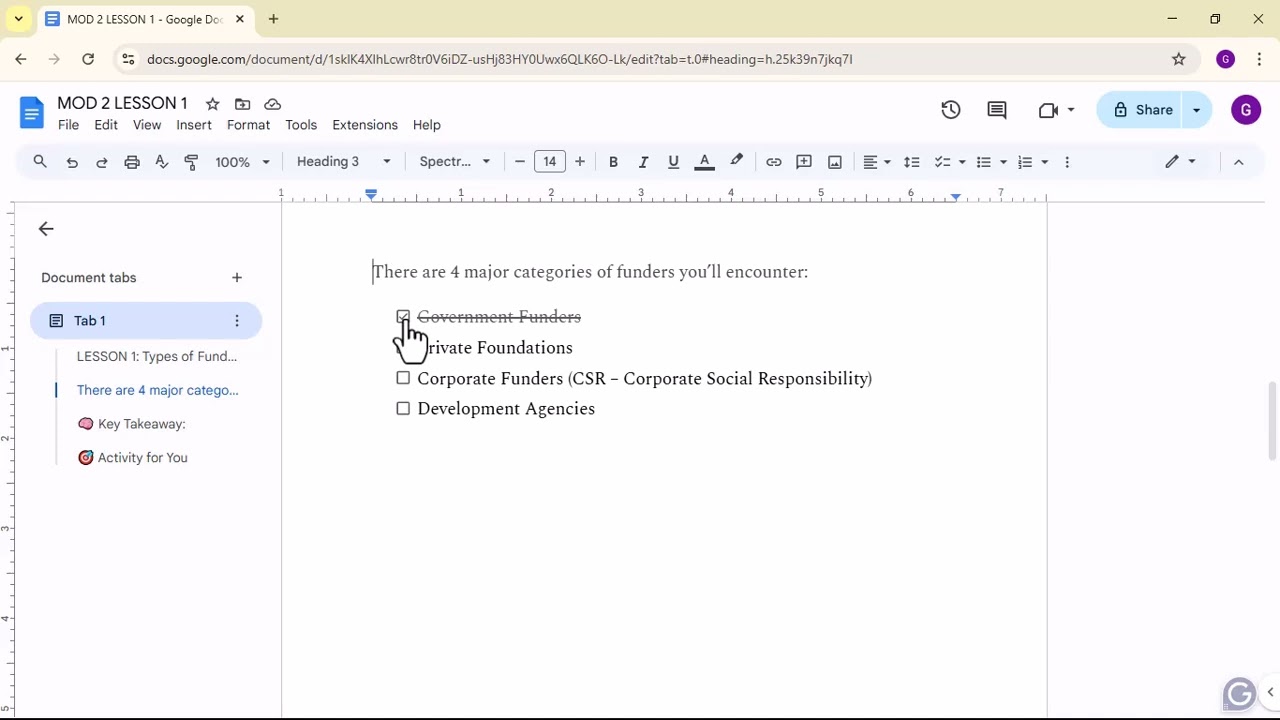Screen dimensions: 1280x720
Task: Hide the menus with the caret
Action: [x=1238, y=162]
